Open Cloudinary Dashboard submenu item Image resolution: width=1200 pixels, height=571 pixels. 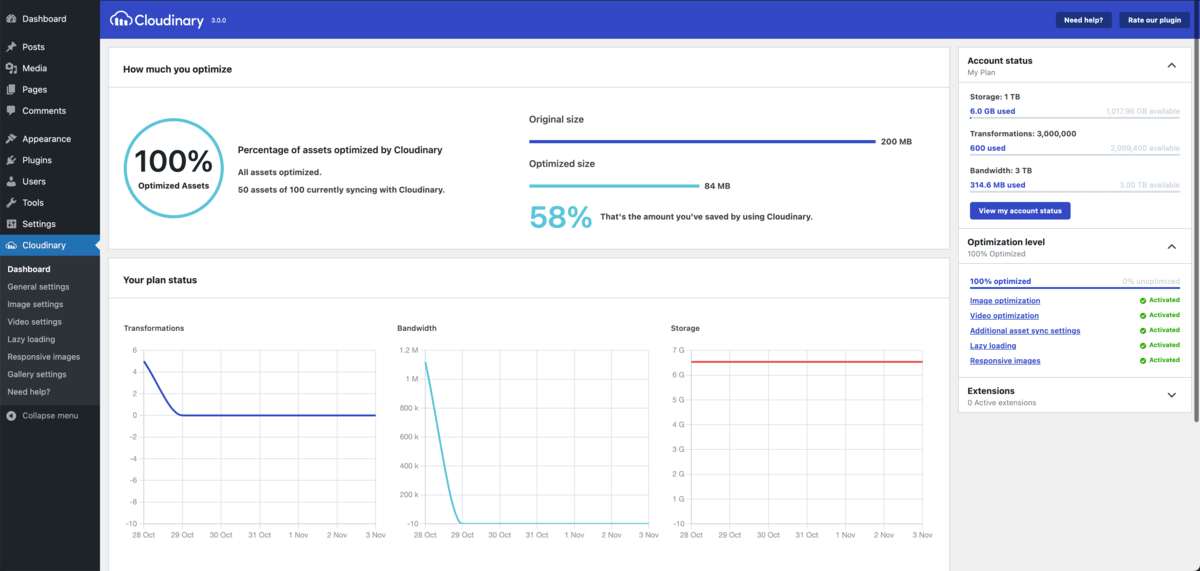(28, 269)
